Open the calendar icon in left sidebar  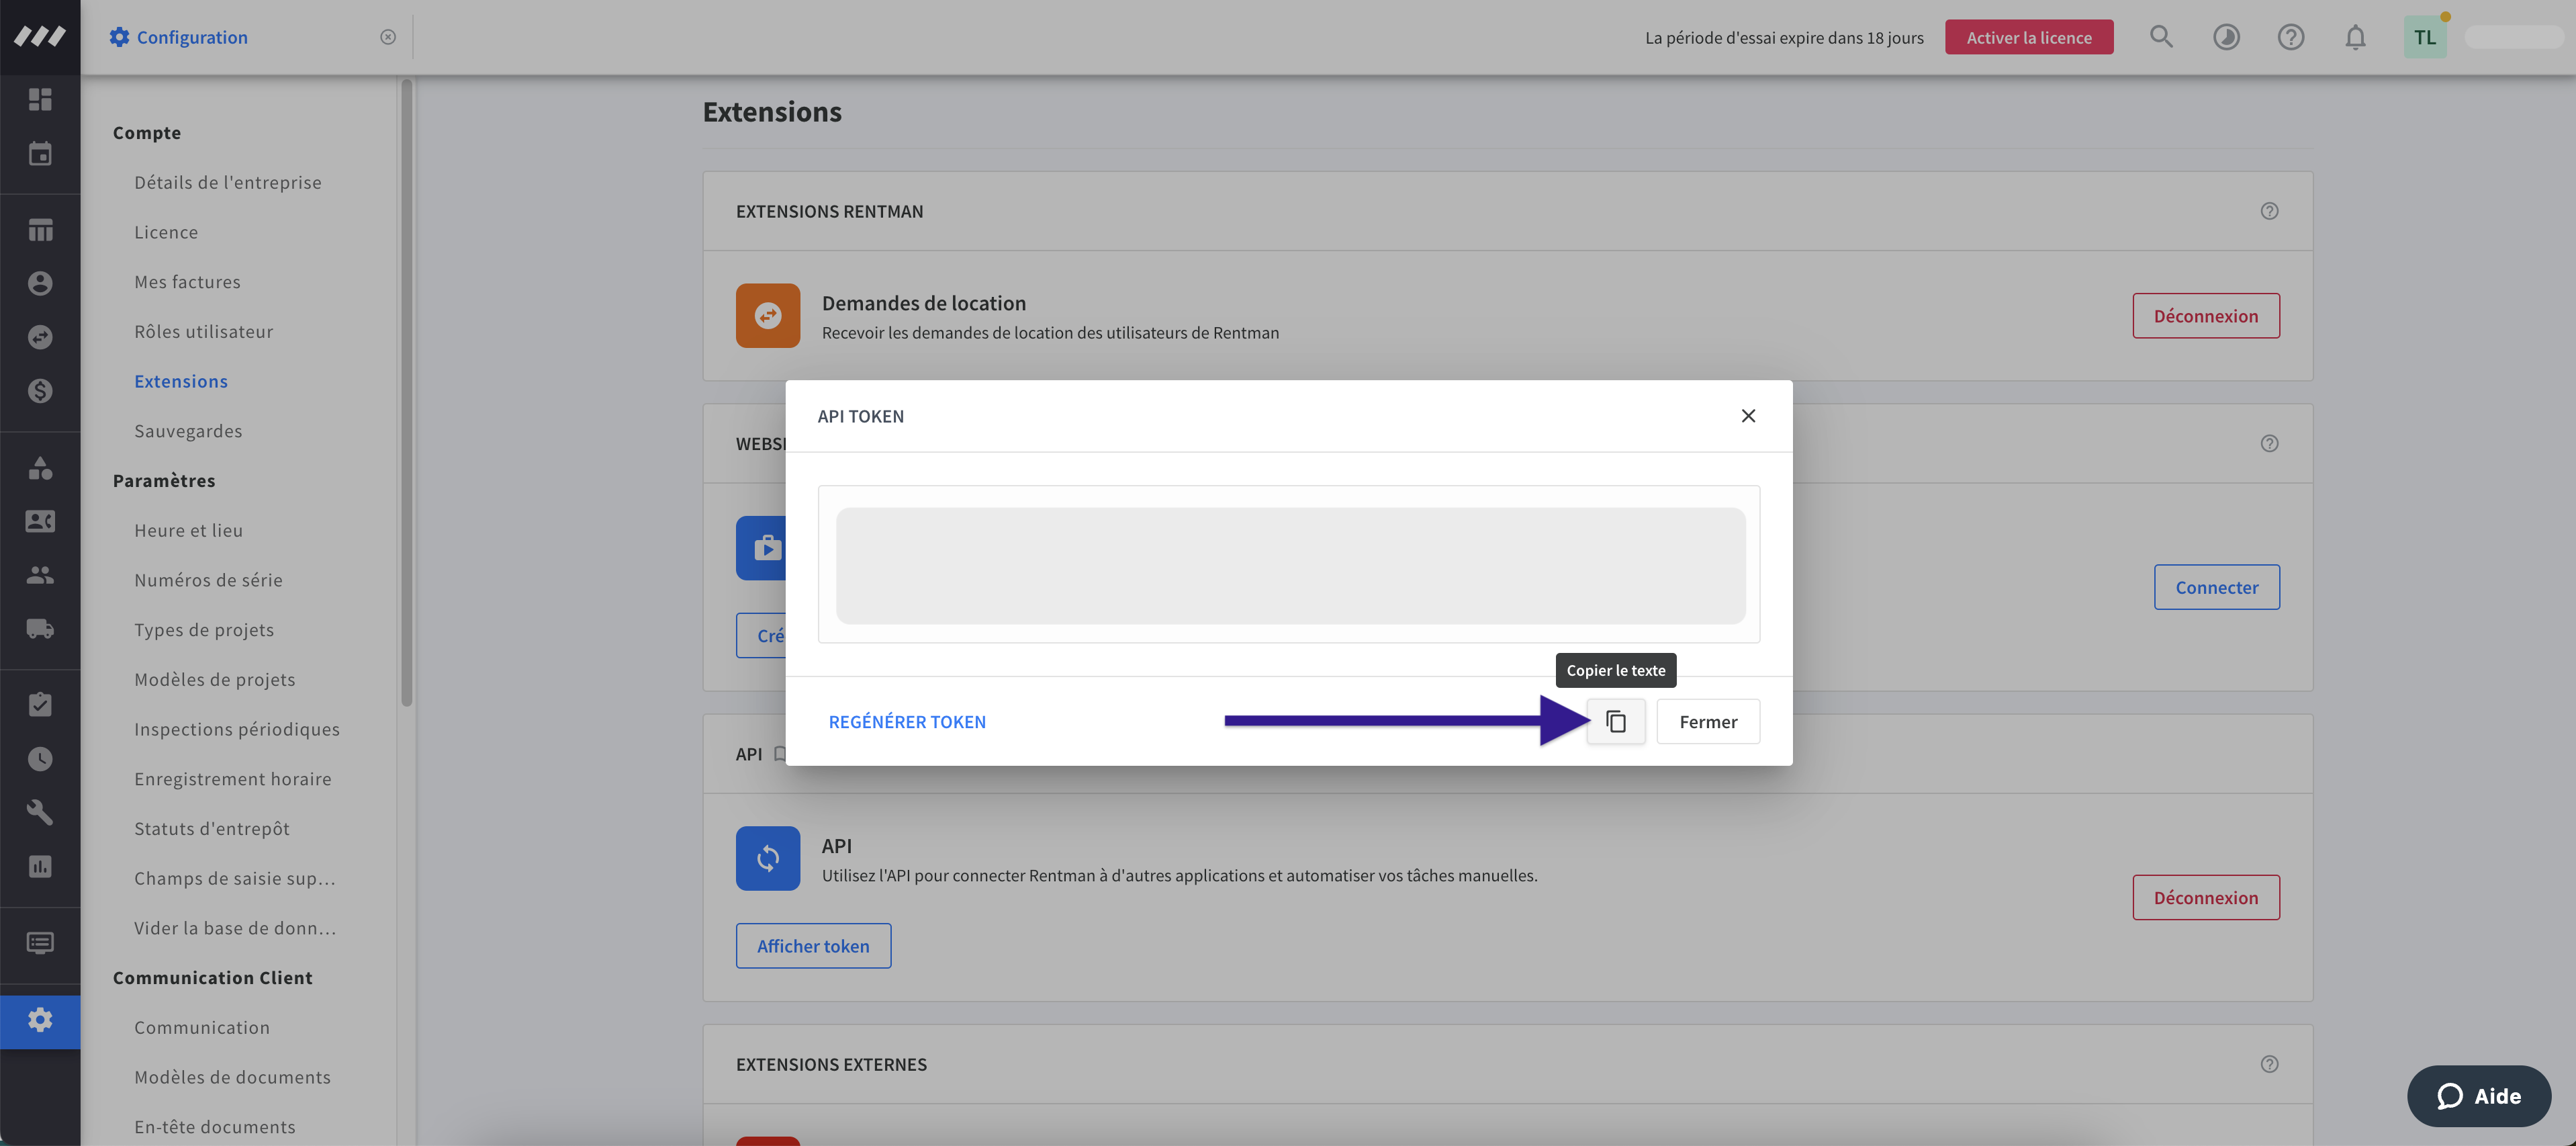tap(40, 153)
